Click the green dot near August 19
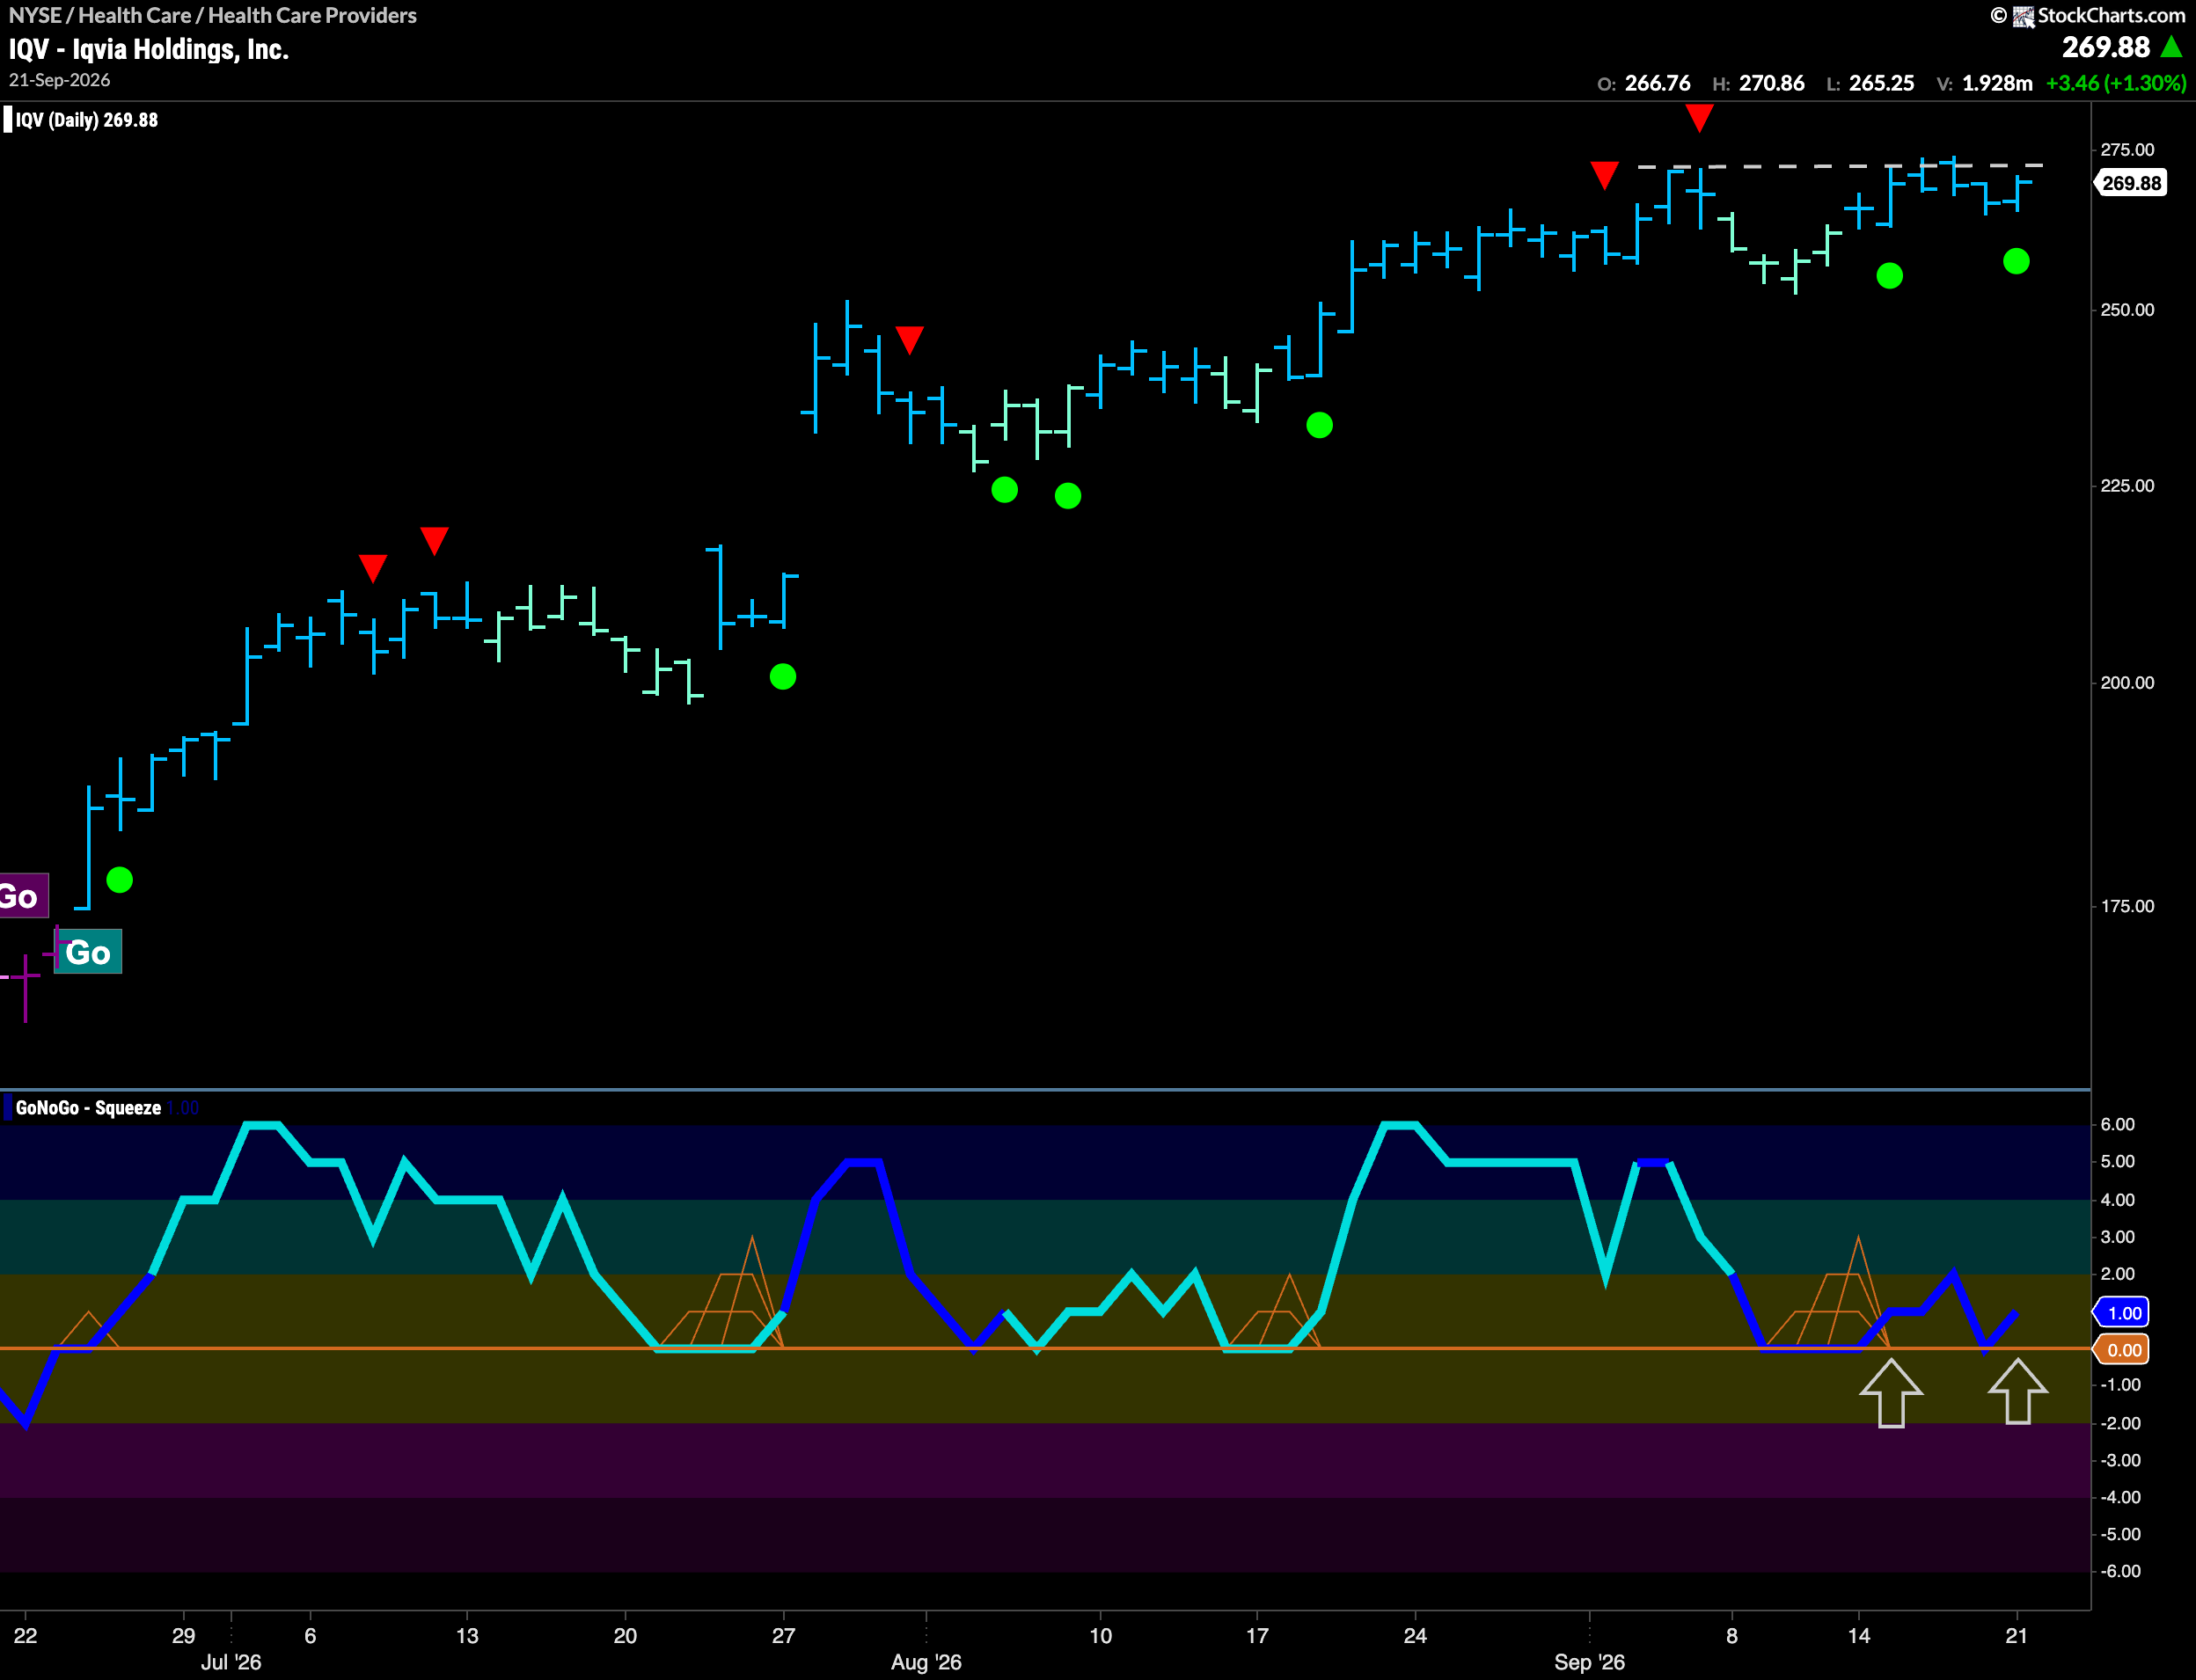Screen dimensions: 2196x1680 tap(1319, 426)
